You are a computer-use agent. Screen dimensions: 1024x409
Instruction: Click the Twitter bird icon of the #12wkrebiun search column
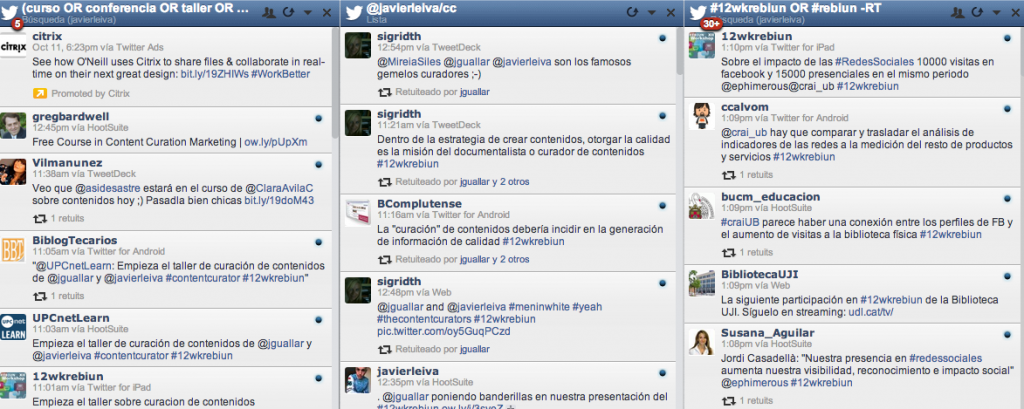click(x=699, y=11)
